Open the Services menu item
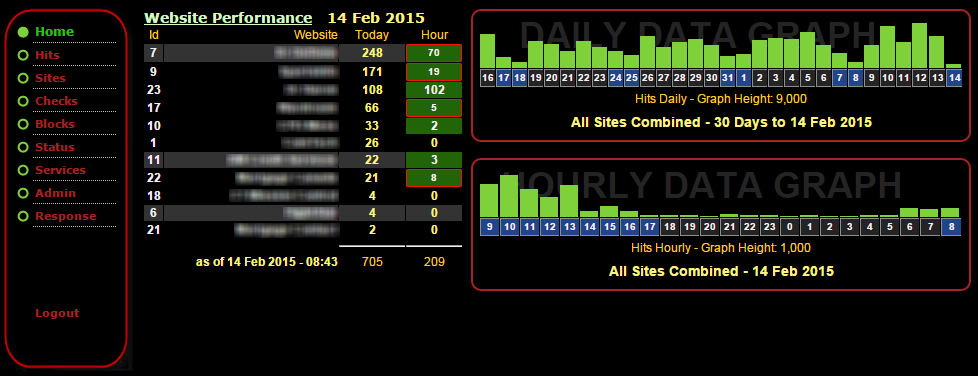The image size is (978, 376). pos(61,170)
